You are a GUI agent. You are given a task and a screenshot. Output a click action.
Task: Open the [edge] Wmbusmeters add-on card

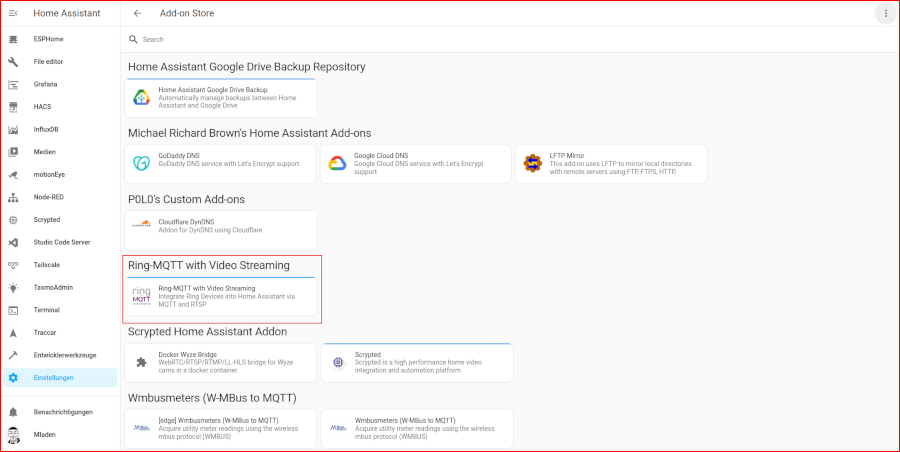(220, 428)
